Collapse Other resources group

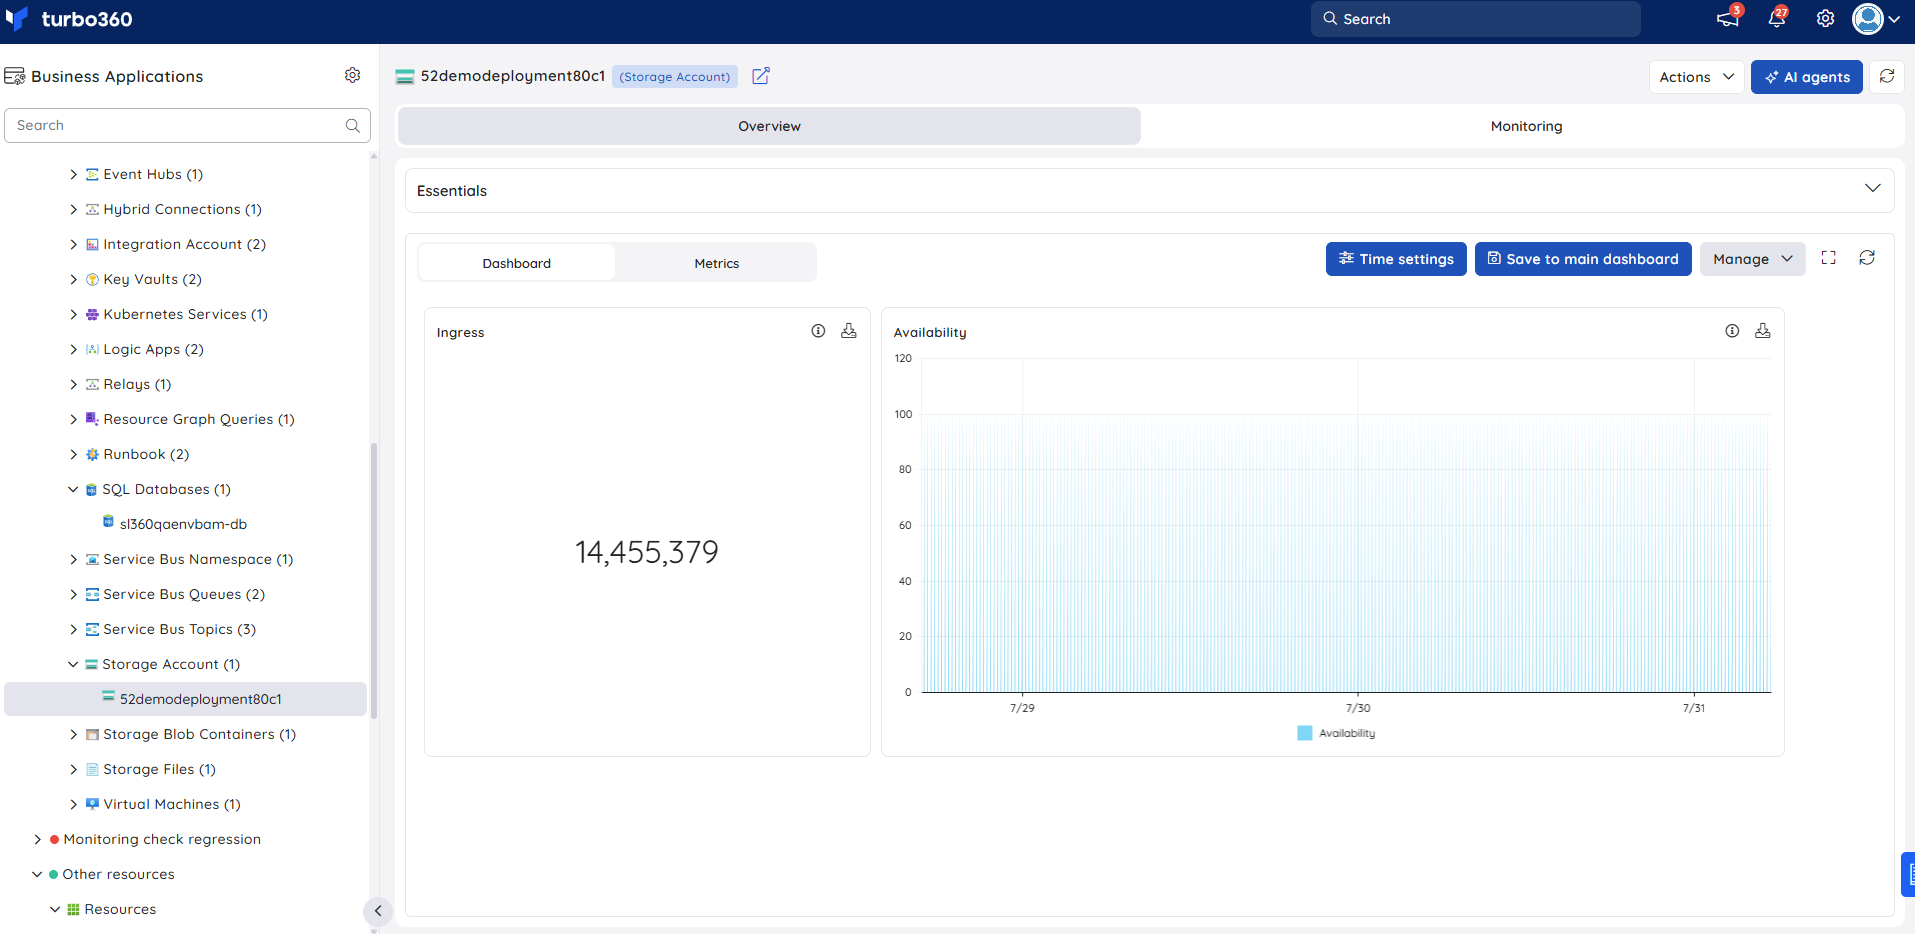tap(37, 874)
